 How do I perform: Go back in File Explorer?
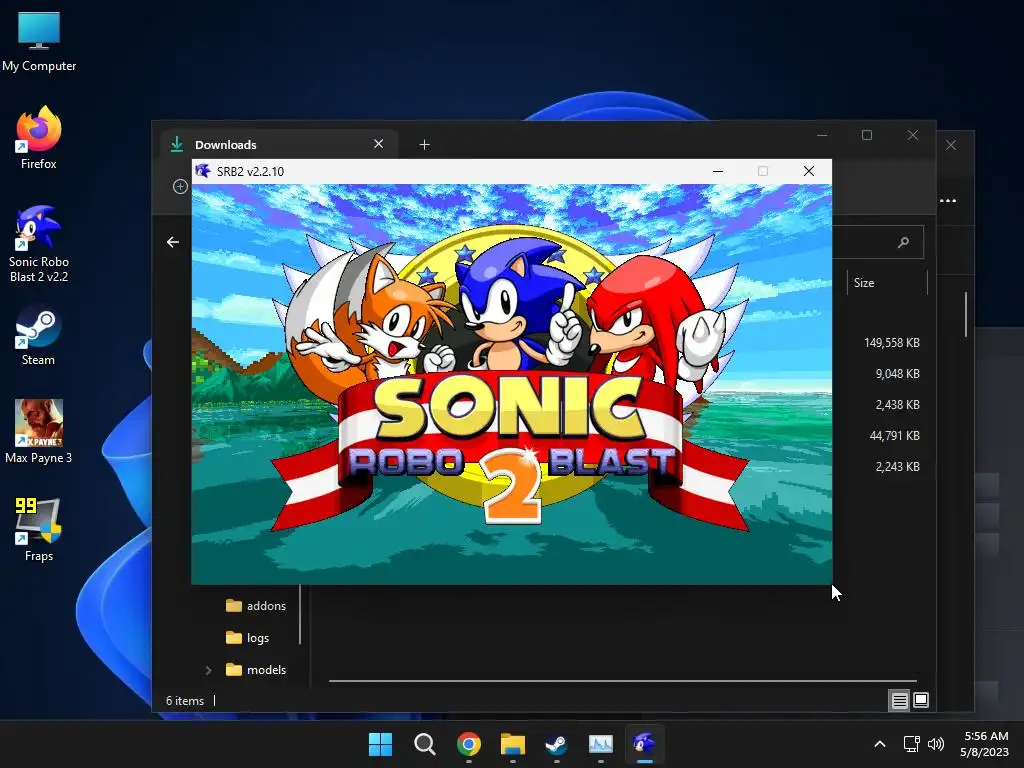[x=172, y=242]
